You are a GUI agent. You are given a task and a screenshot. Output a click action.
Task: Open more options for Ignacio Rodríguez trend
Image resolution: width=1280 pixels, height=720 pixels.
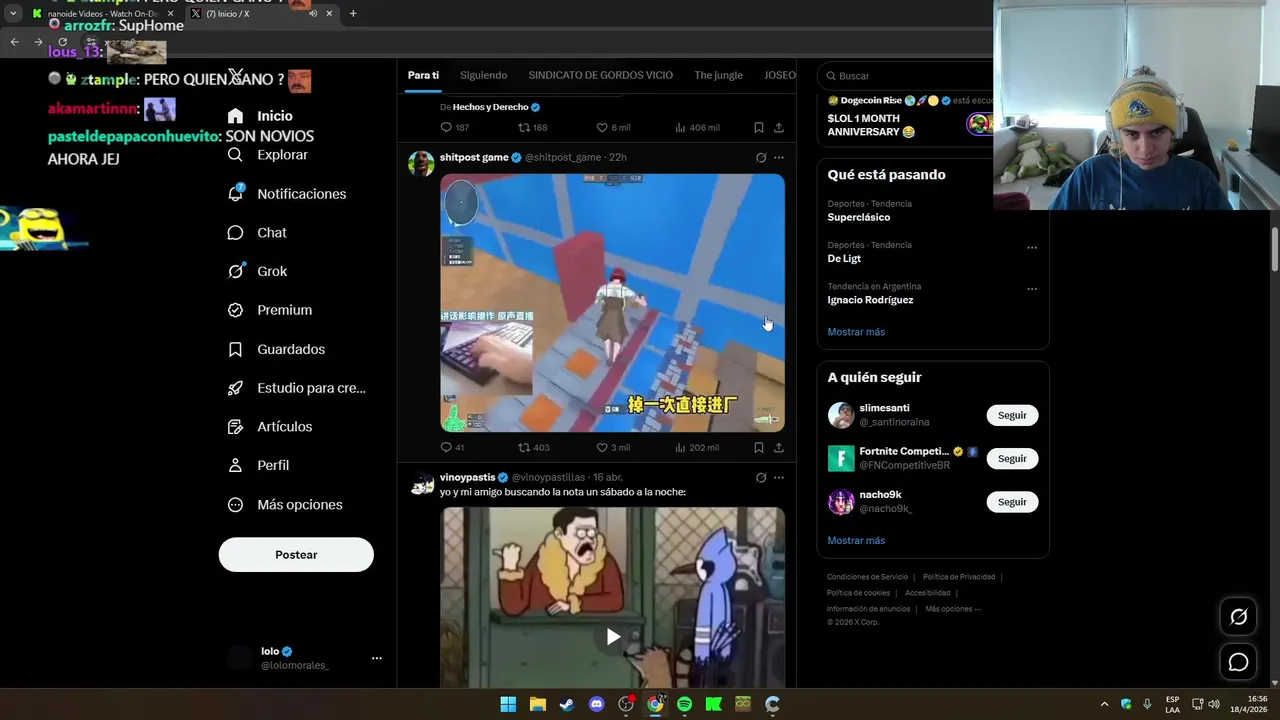pyautogui.click(x=1032, y=289)
